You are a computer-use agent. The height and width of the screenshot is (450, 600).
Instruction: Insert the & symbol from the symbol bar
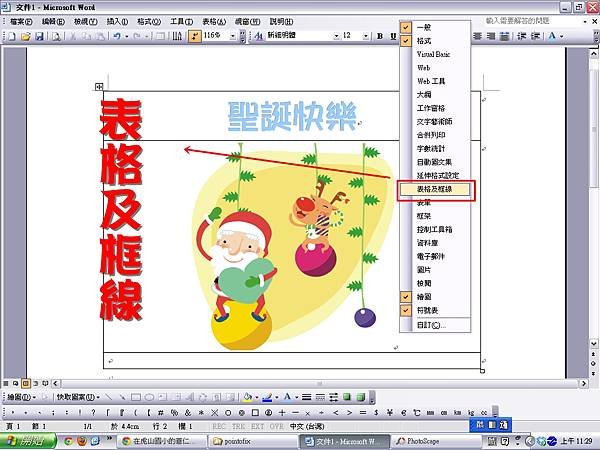click(188, 412)
